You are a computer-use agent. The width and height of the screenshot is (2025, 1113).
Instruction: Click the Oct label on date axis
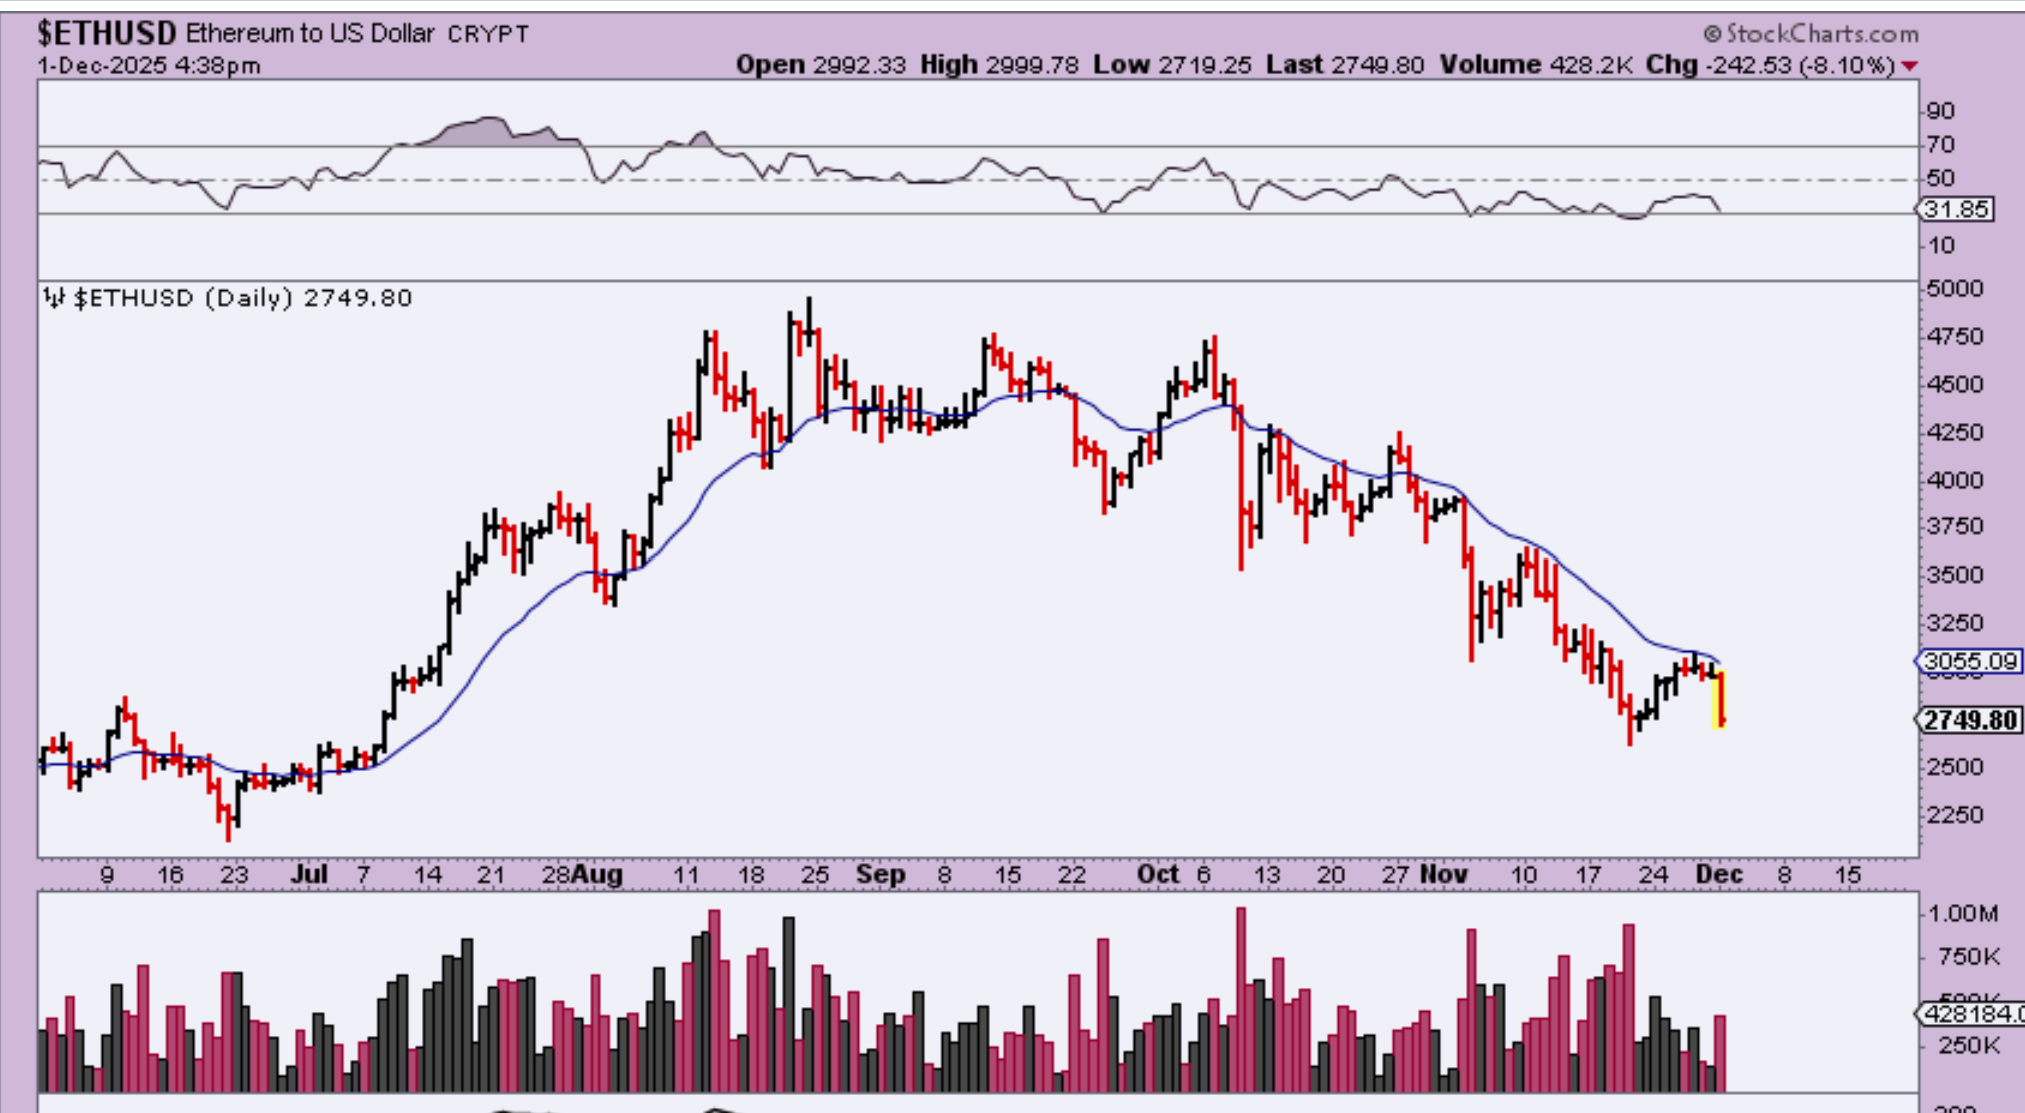(x=1158, y=875)
